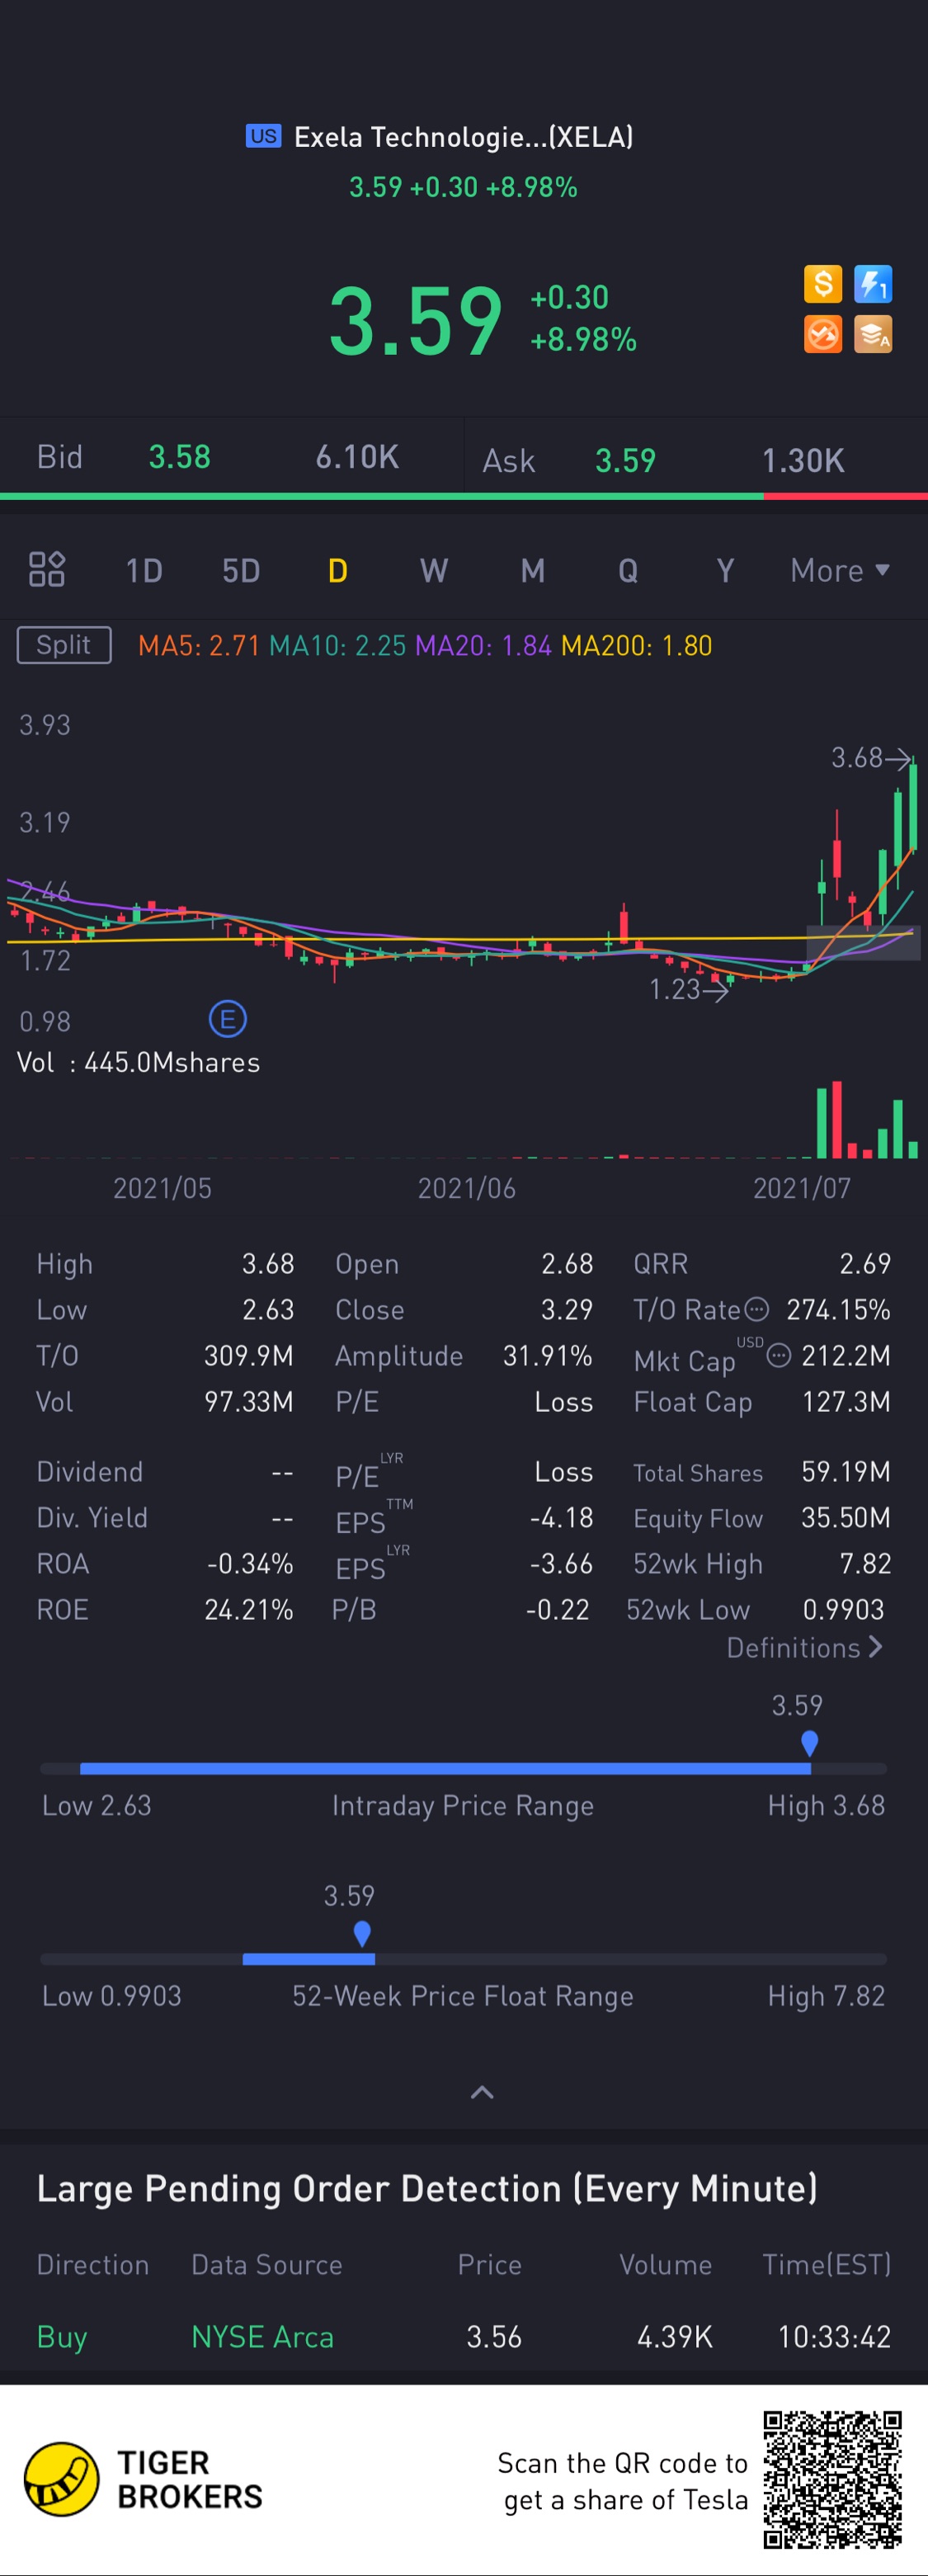Tap the Ask price 3.59
The width and height of the screenshot is (928, 2576).
625,460
